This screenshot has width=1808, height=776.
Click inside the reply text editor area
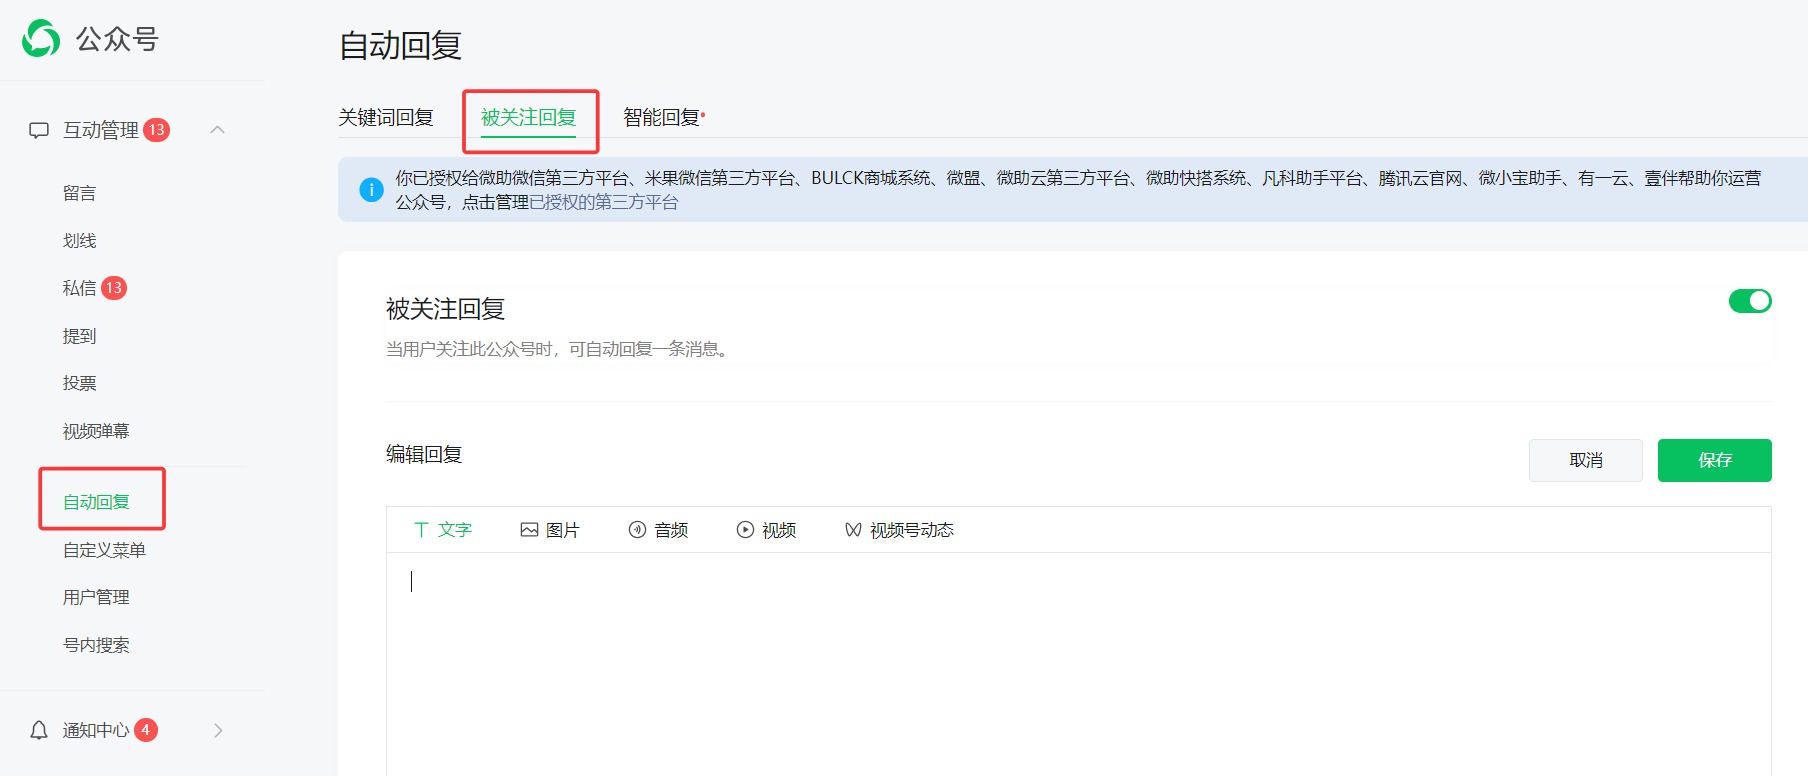[1078, 660]
